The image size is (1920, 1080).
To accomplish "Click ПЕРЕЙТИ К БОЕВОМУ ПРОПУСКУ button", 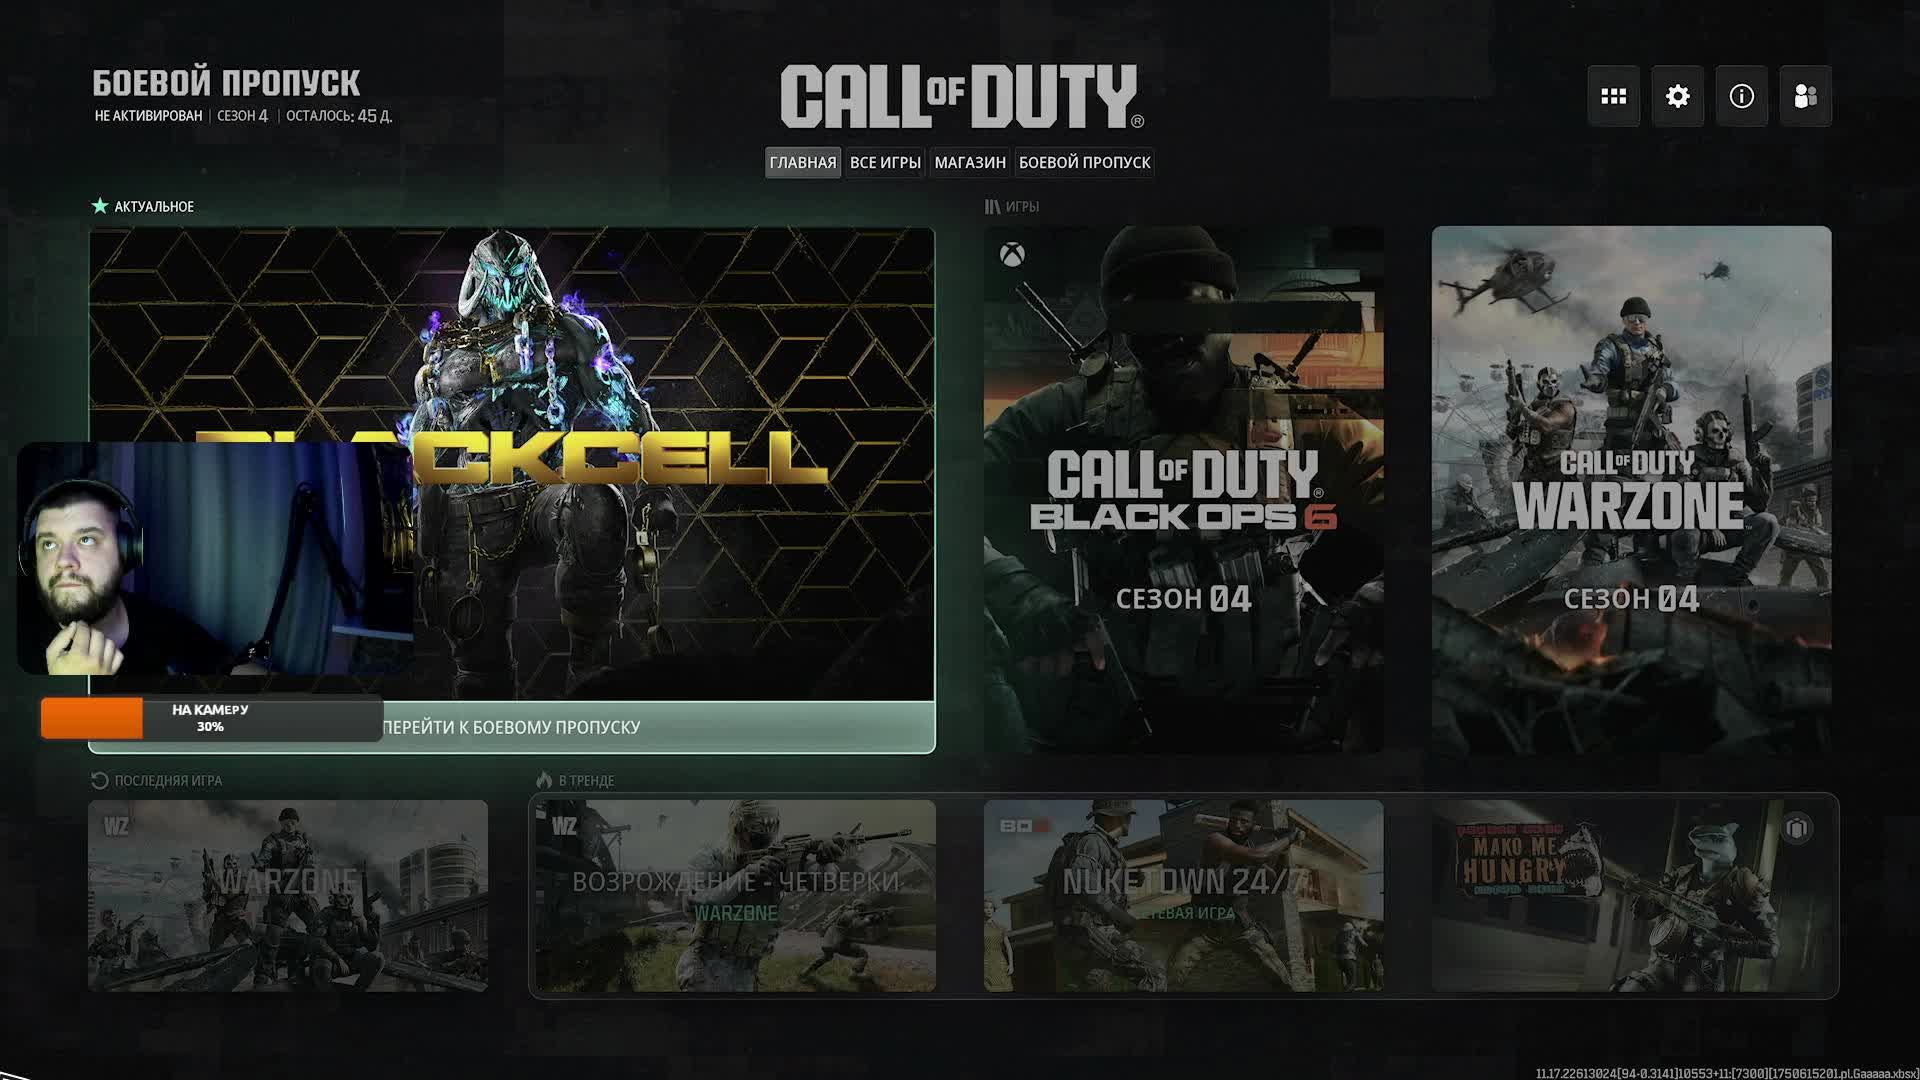I will pos(512,727).
